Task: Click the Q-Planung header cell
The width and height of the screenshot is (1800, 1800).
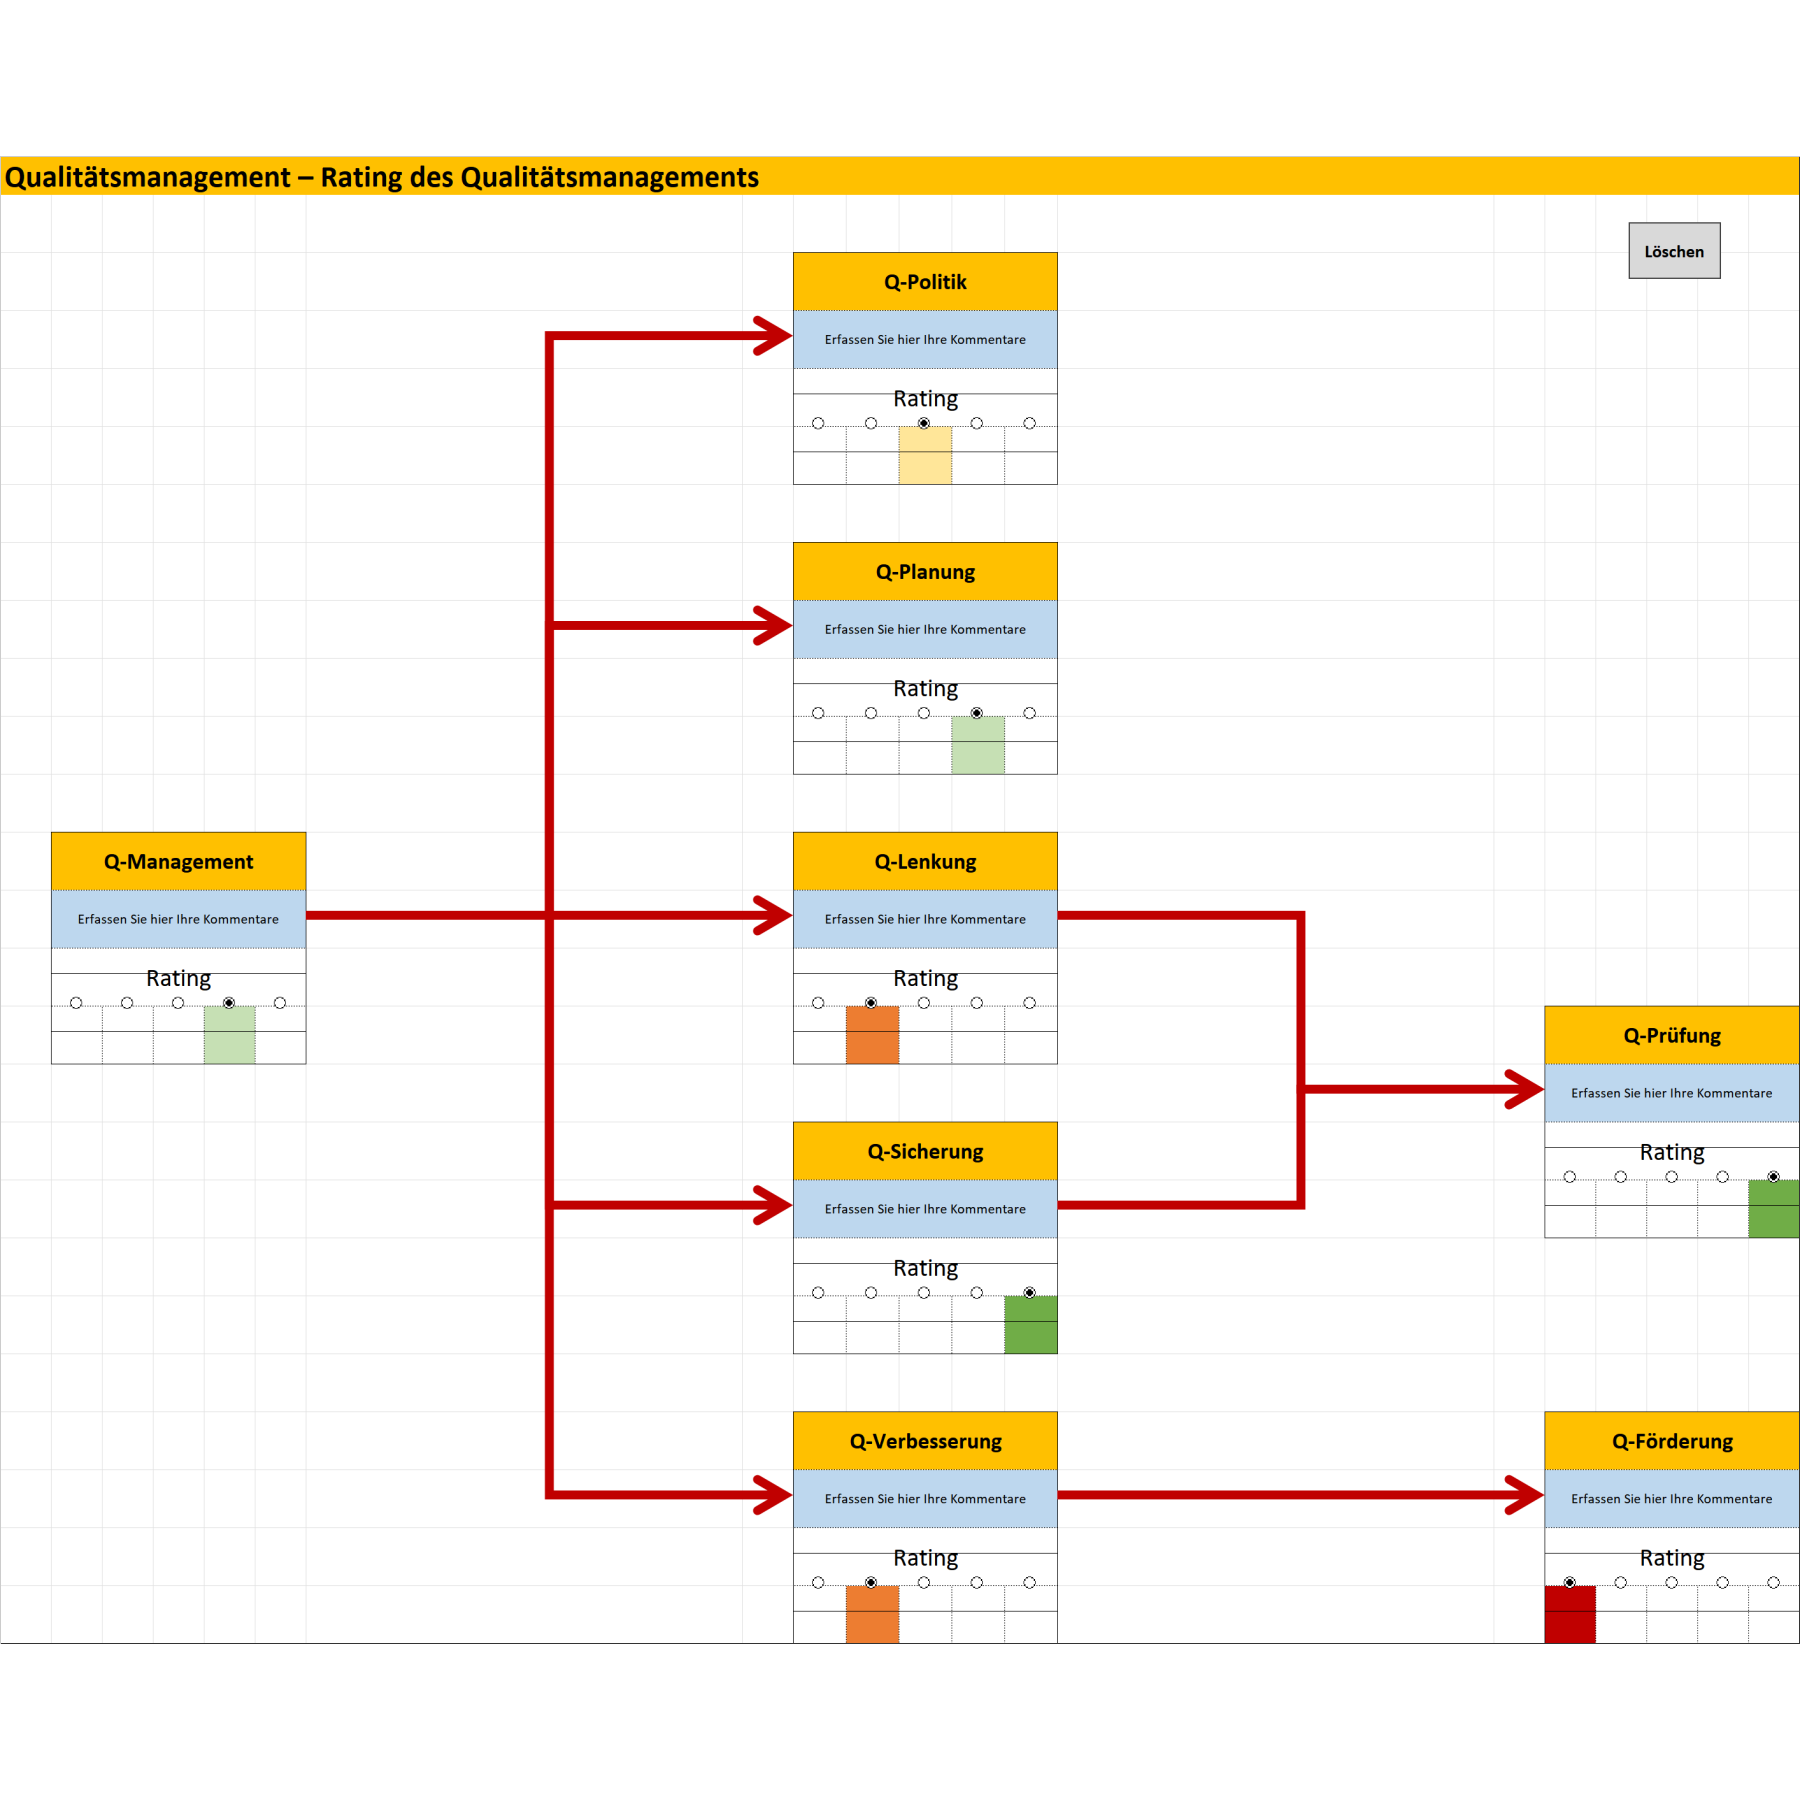Action: tap(925, 572)
